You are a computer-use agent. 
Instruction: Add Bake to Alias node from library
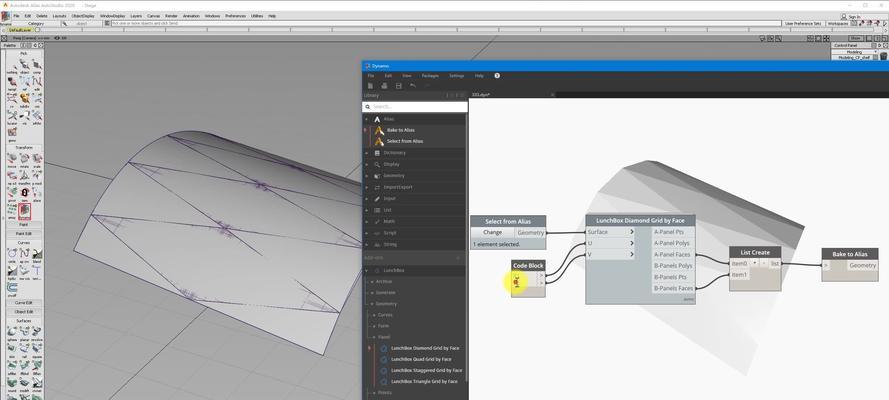coord(400,130)
